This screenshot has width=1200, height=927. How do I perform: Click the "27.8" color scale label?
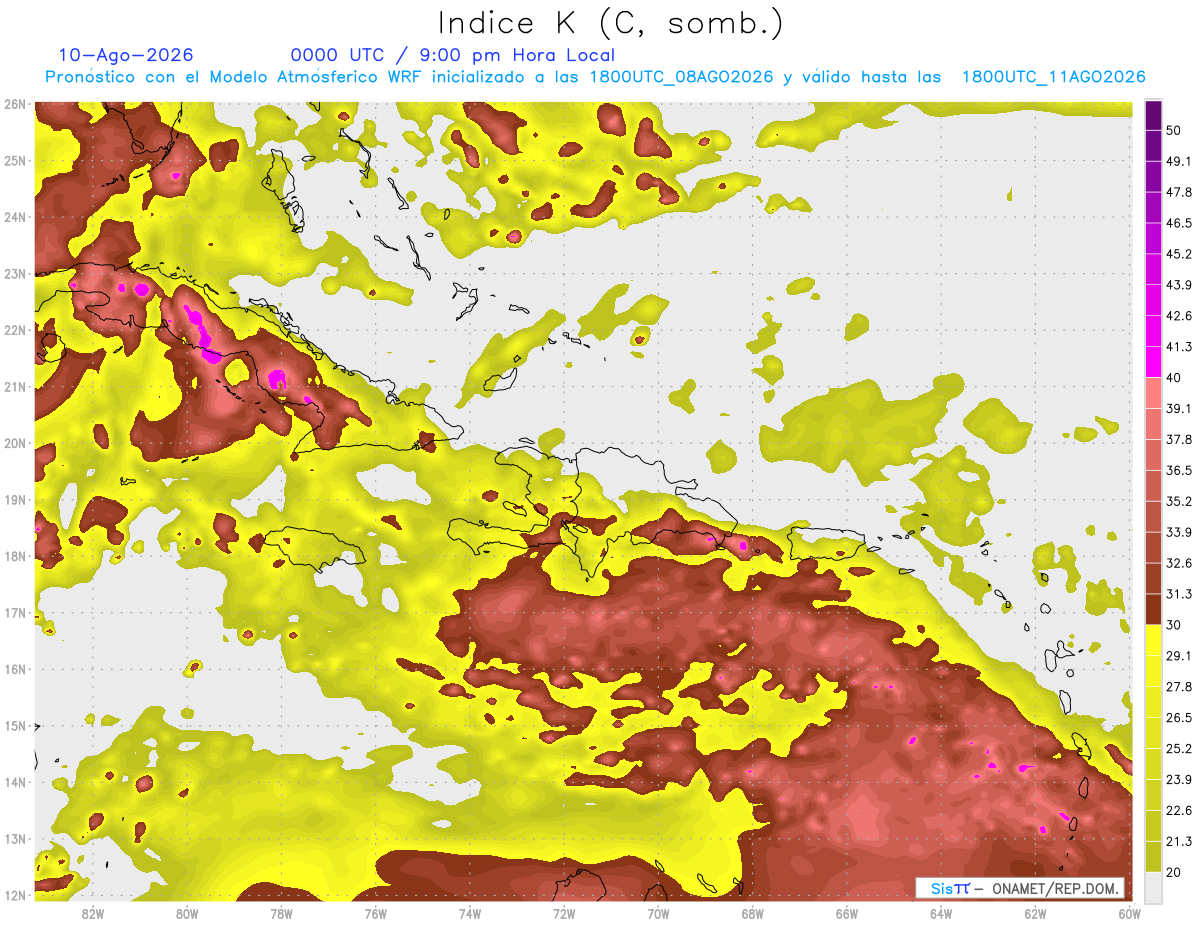coord(1178,687)
